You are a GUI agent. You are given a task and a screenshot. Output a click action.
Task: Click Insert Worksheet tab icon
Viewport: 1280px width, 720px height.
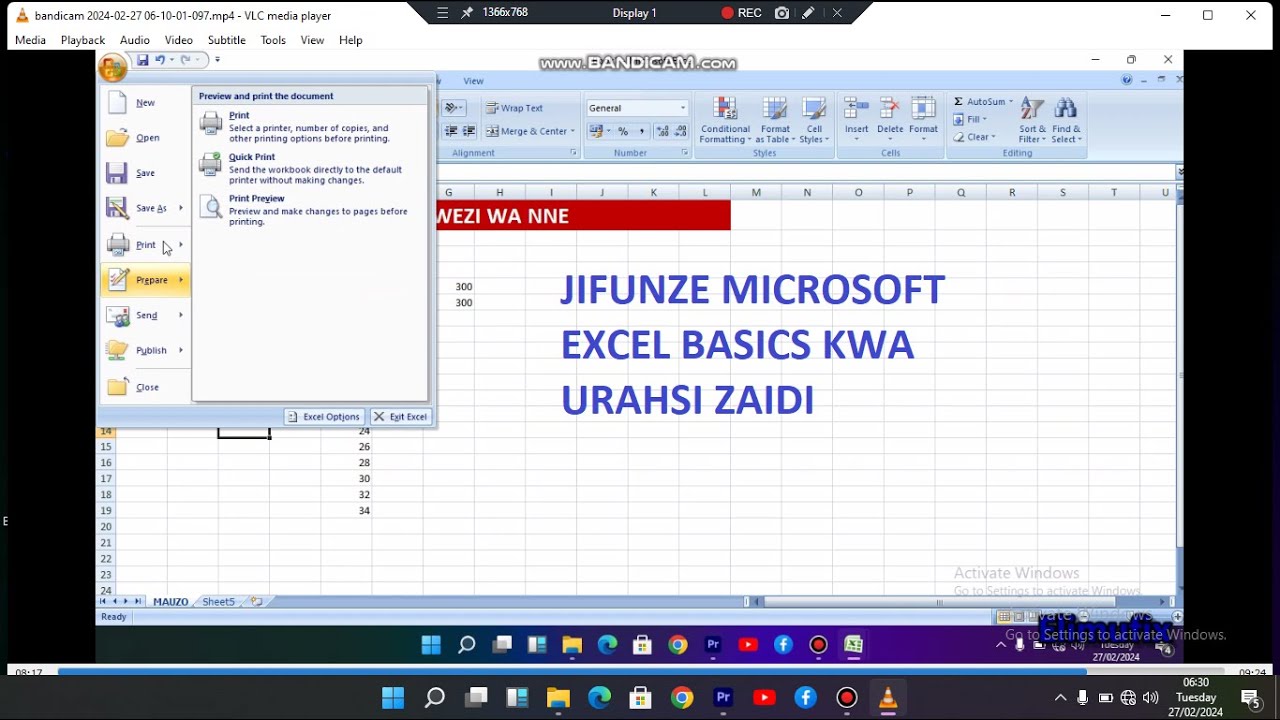(x=257, y=602)
